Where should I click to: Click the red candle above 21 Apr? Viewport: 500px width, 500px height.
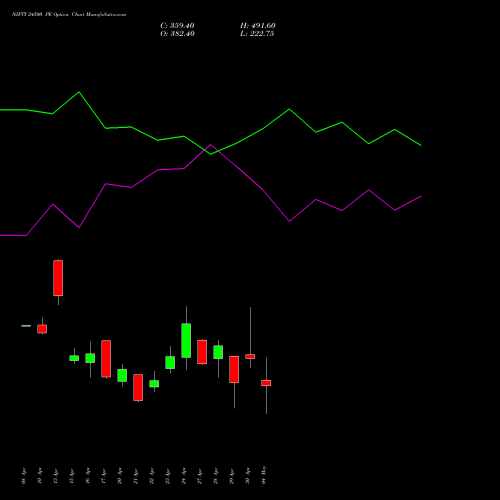point(138,387)
